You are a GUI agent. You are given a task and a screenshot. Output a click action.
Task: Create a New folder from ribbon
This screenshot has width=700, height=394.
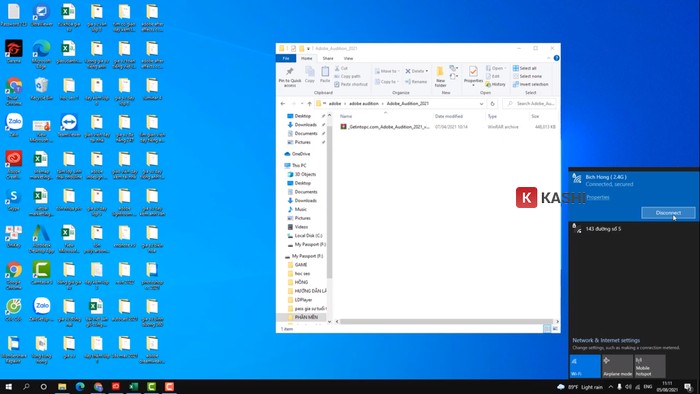[x=440, y=77]
